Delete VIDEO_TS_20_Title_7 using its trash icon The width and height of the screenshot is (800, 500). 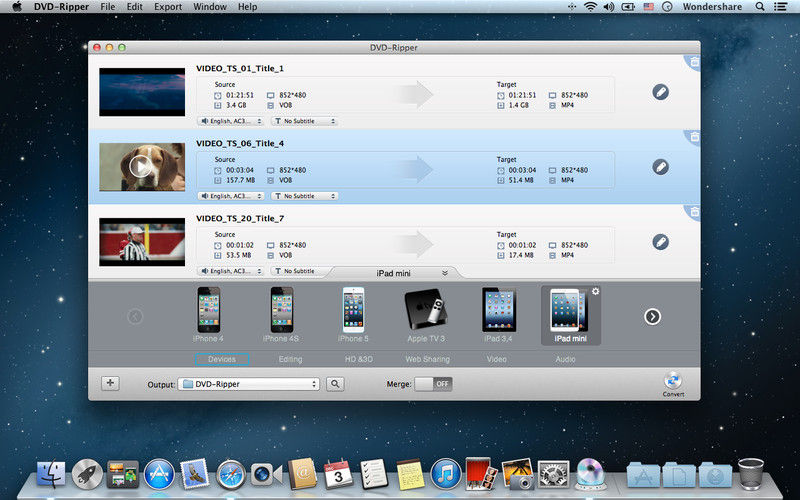[x=694, y=212]
